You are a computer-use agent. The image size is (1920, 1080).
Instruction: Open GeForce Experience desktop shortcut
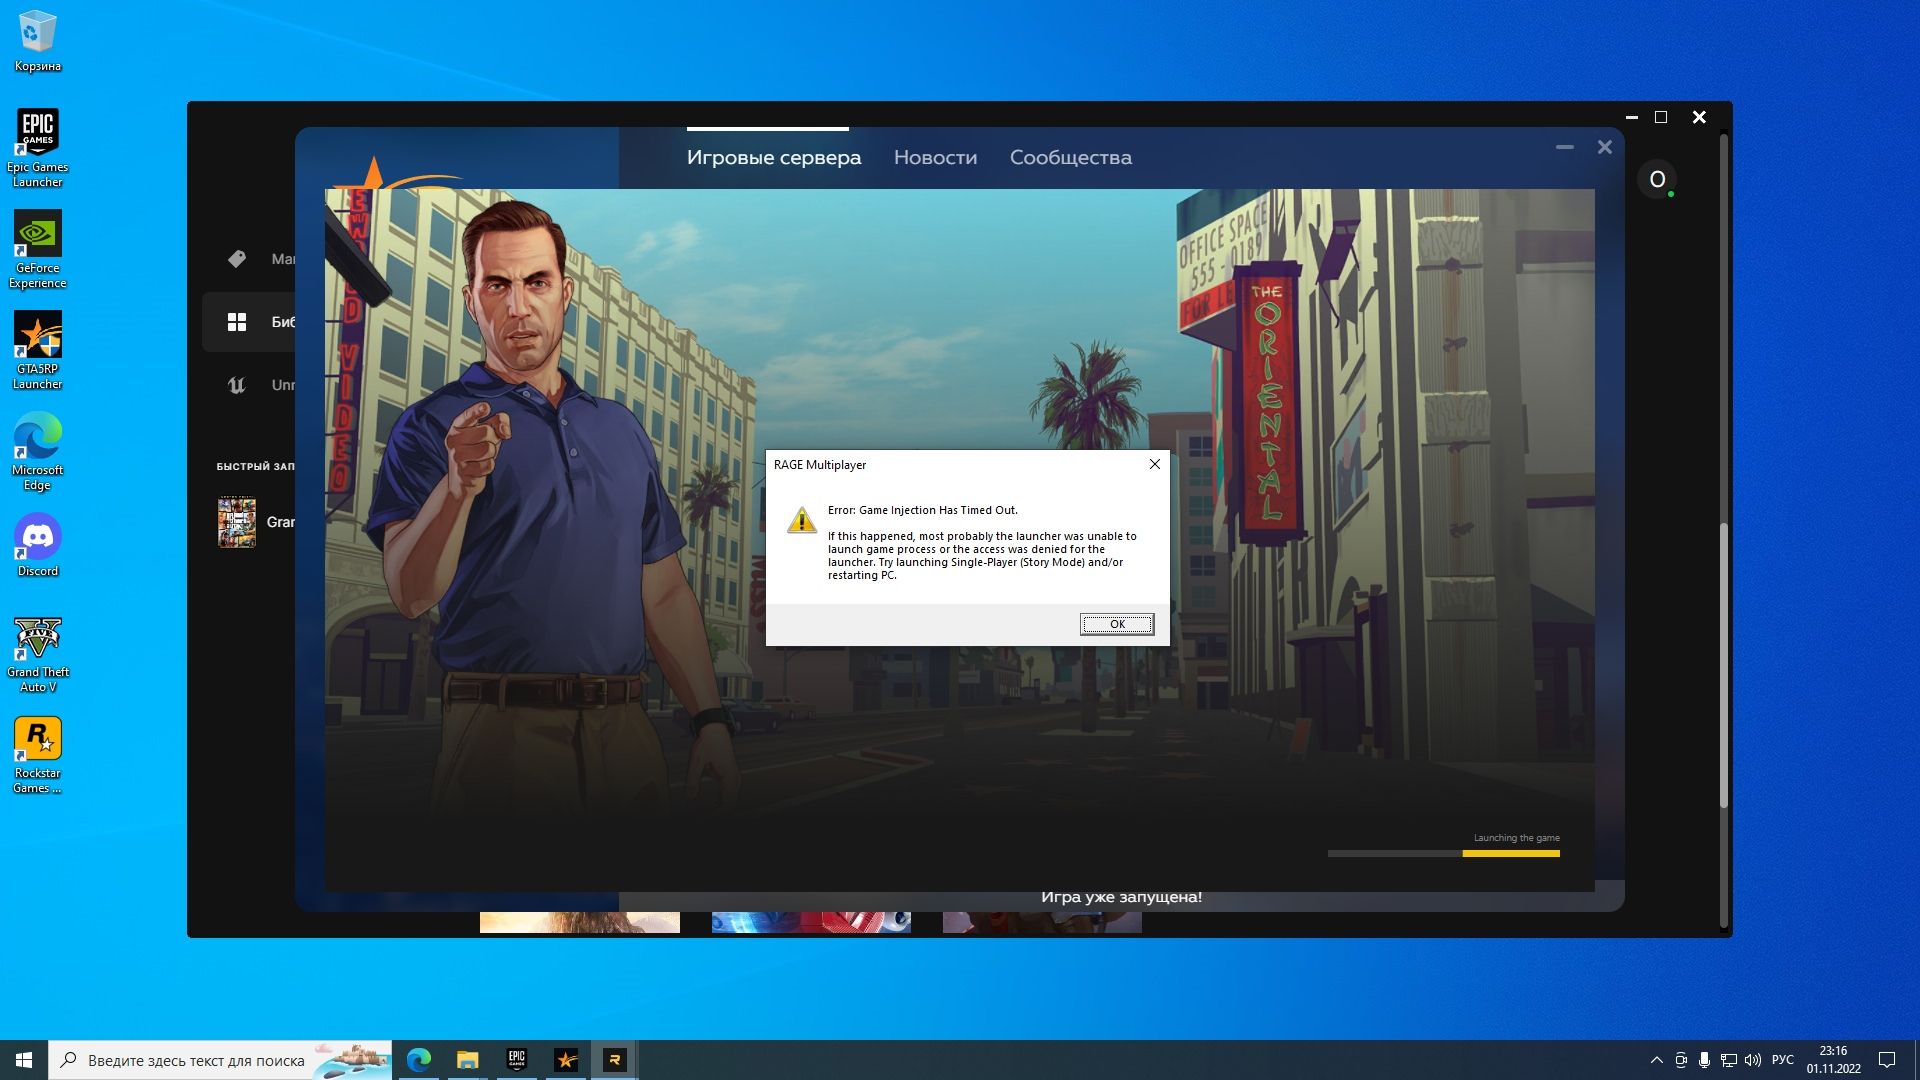click(x=37, y=250)
